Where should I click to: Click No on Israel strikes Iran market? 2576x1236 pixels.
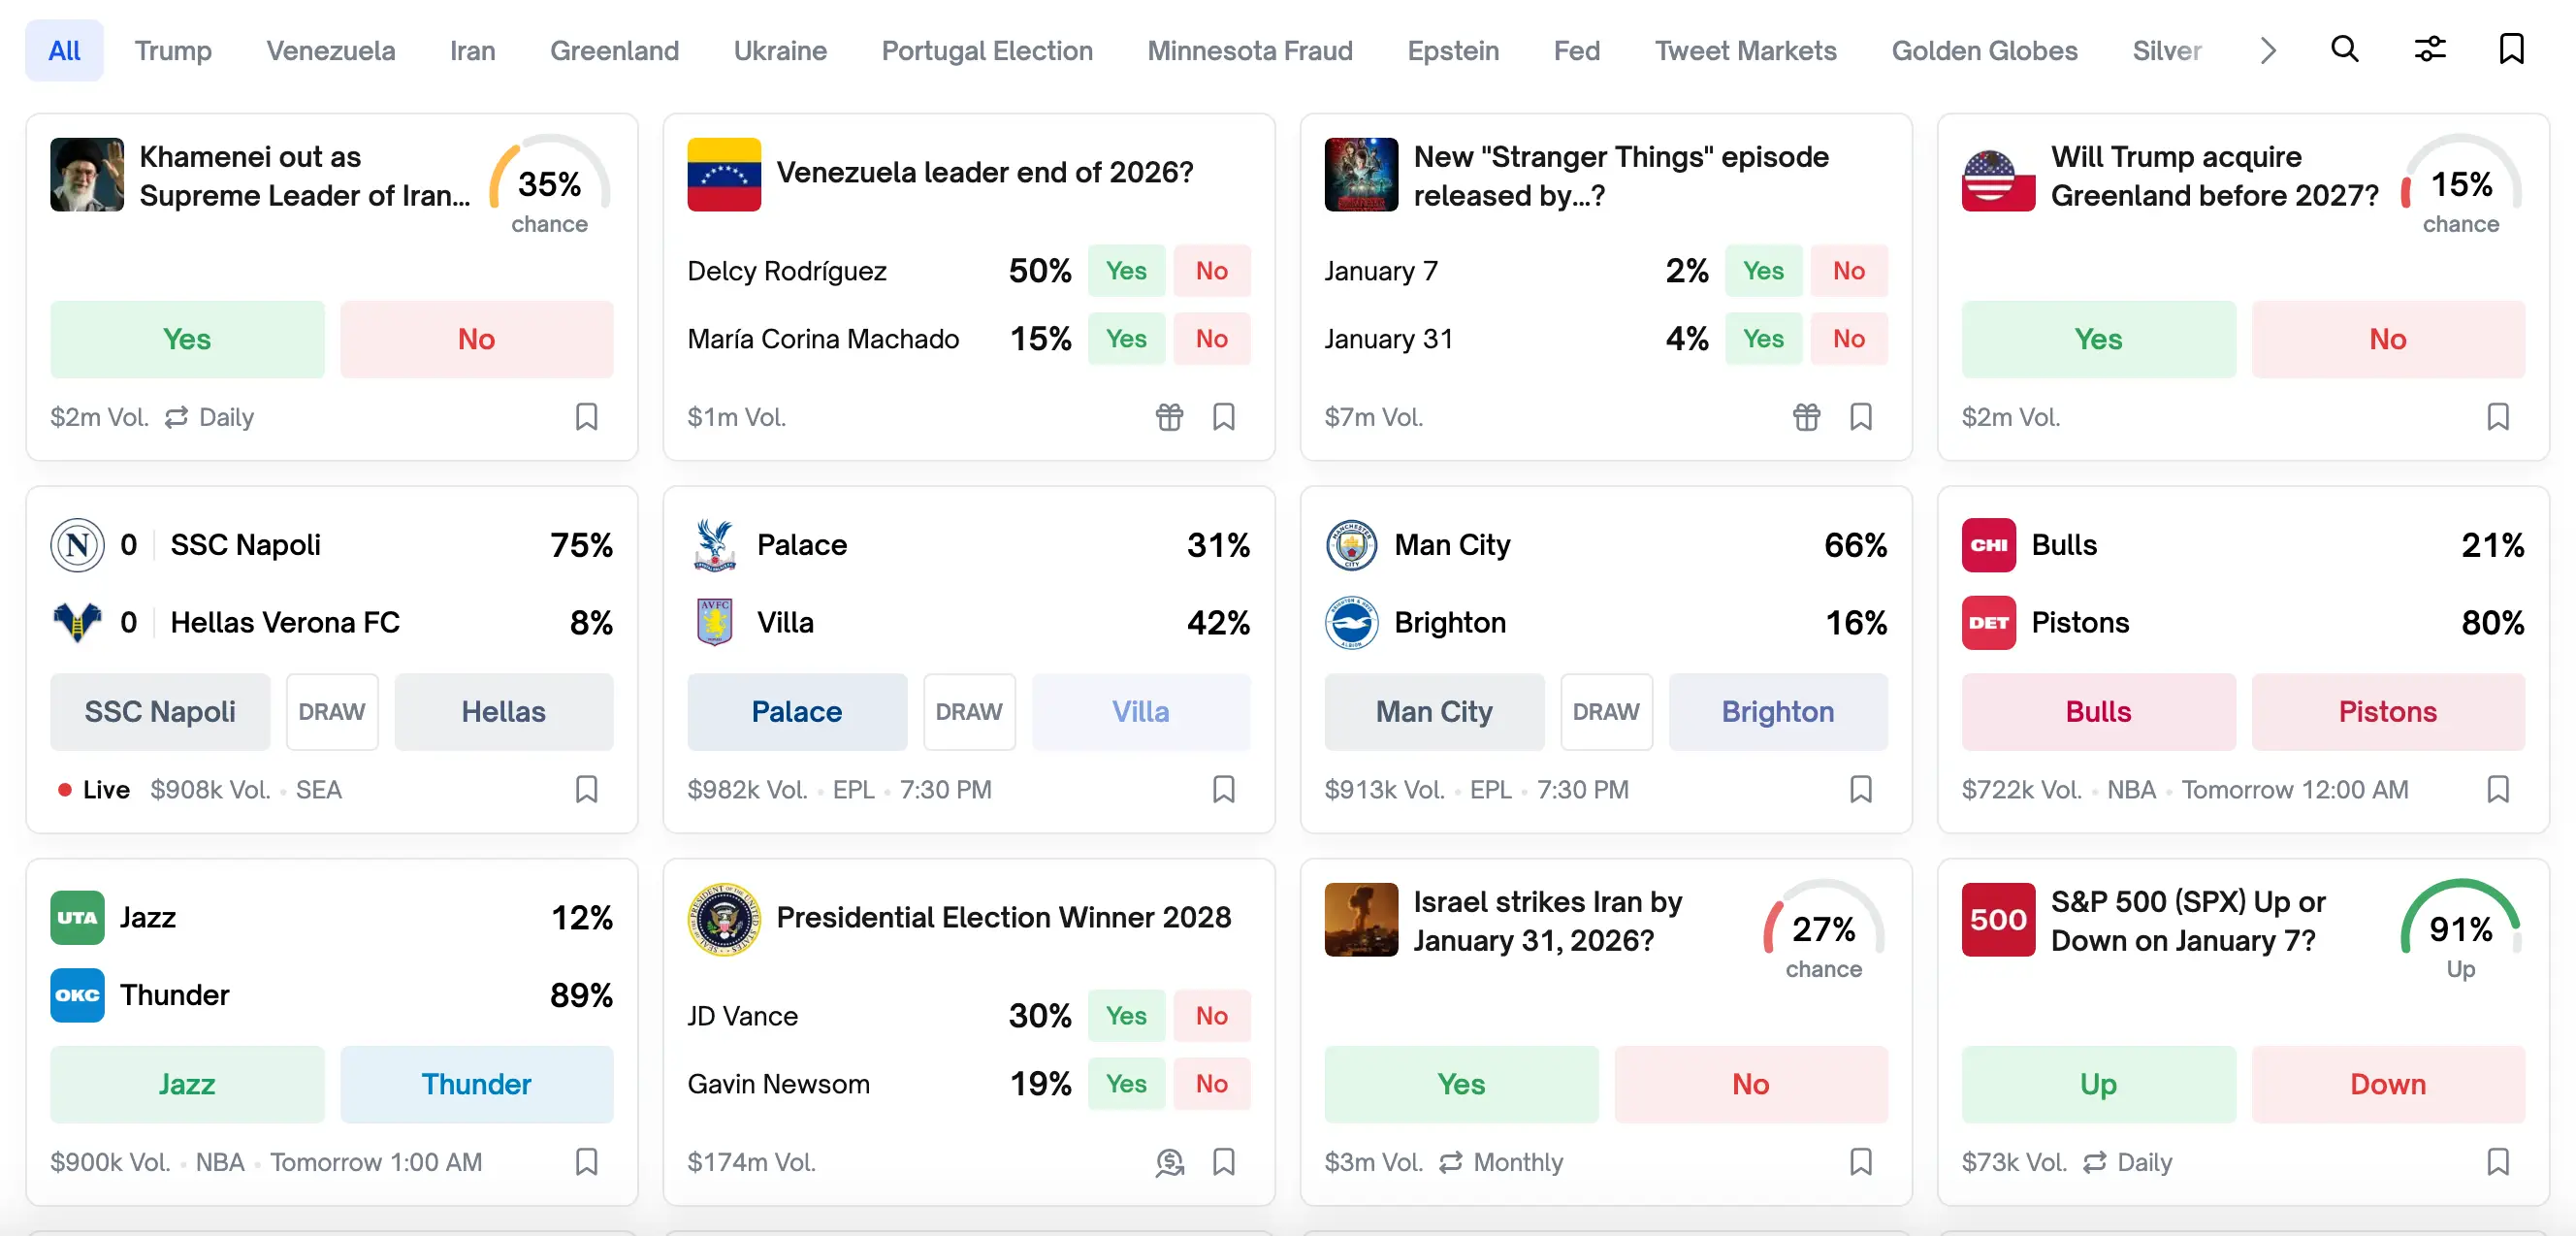(x=1751, y=1084)
